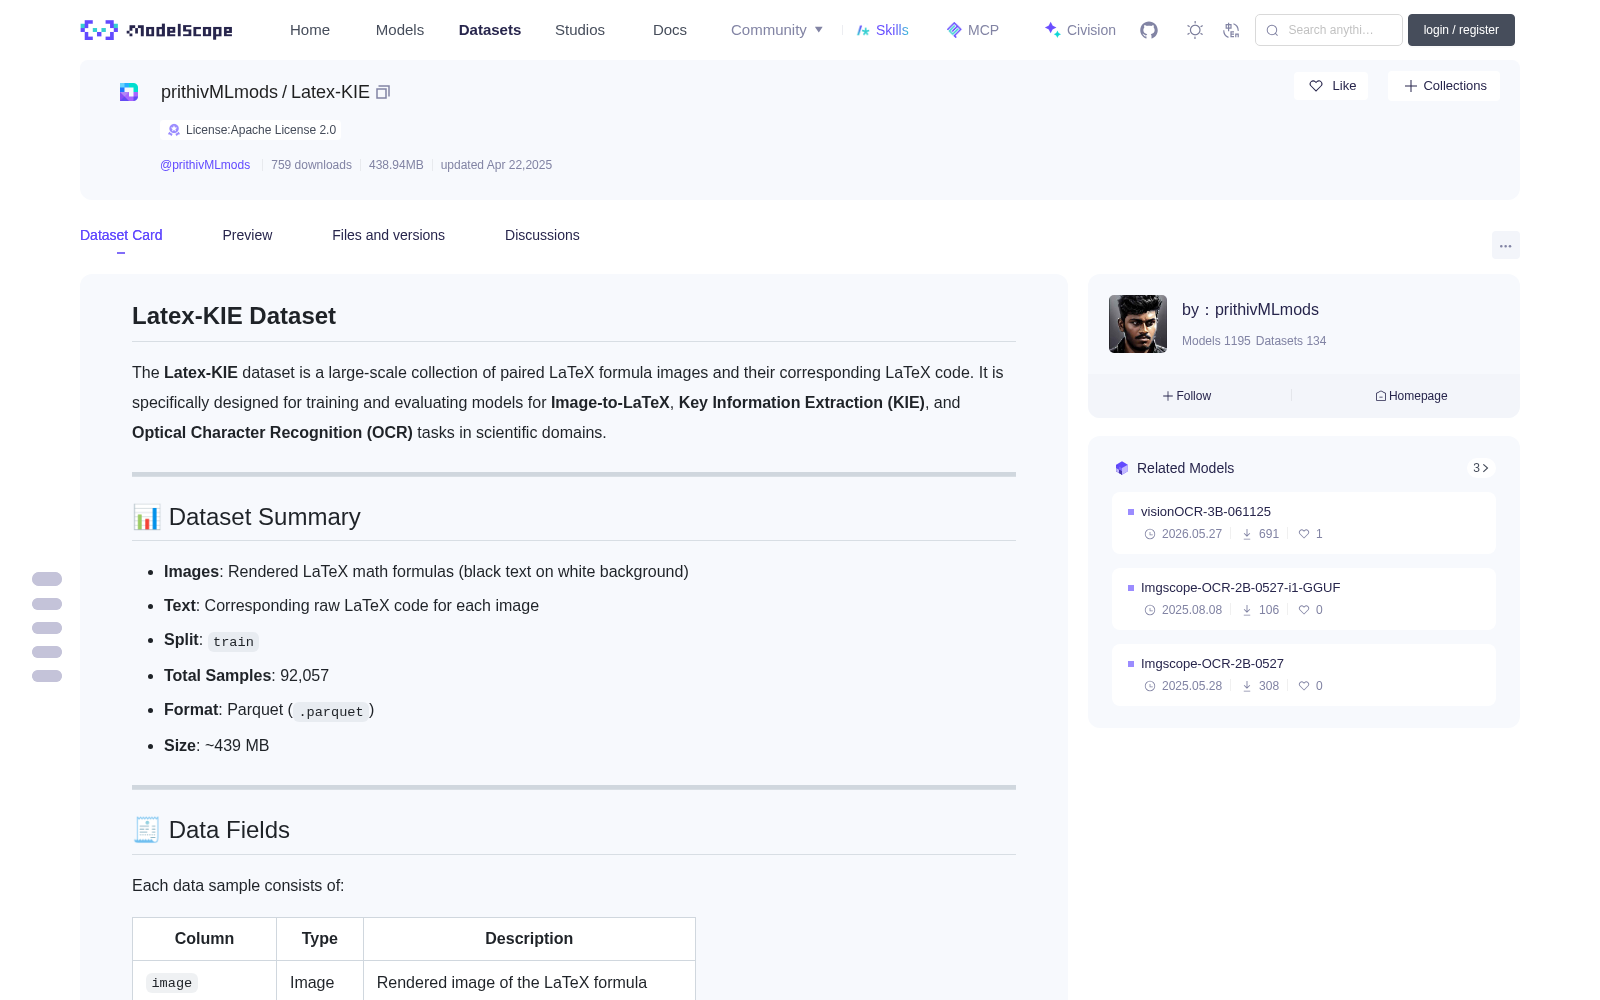The image size is (1600, 1000).
Task: Click prithivMLmods in the dataset title
Action: point(219,92)
